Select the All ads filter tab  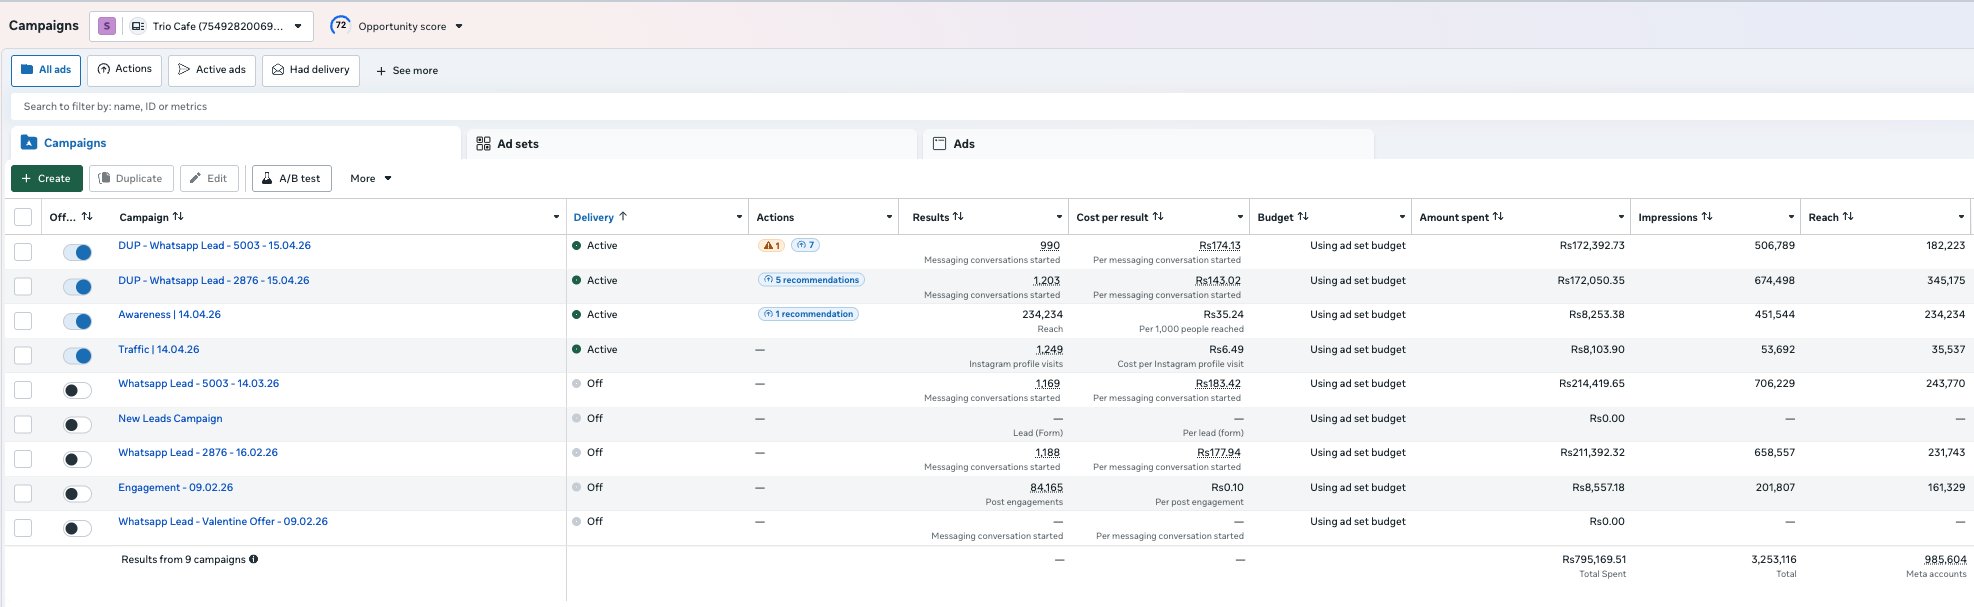pos(46,70)
